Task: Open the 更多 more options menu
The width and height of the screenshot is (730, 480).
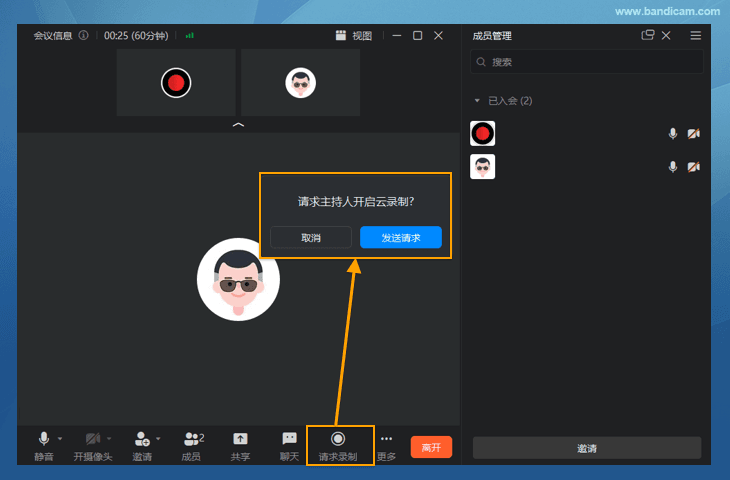Action: [386, 446]
